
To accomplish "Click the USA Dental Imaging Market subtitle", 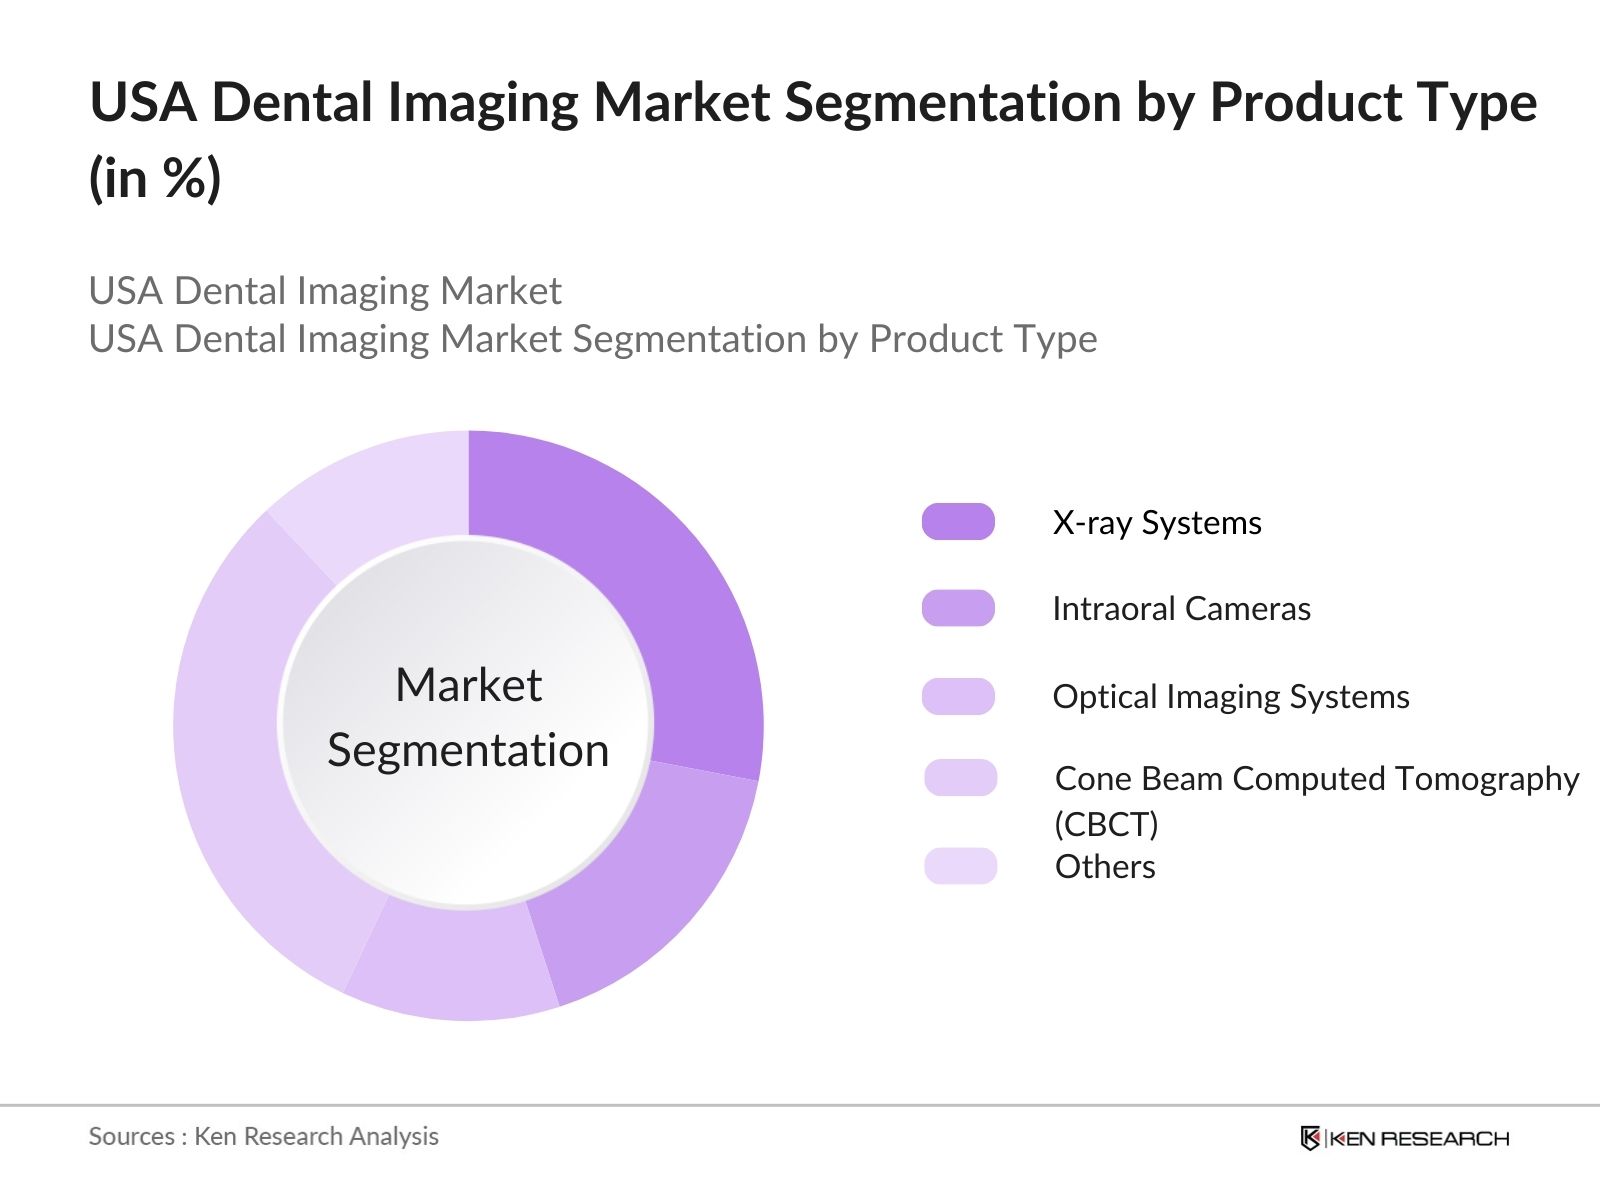I will tap(325, 290).
